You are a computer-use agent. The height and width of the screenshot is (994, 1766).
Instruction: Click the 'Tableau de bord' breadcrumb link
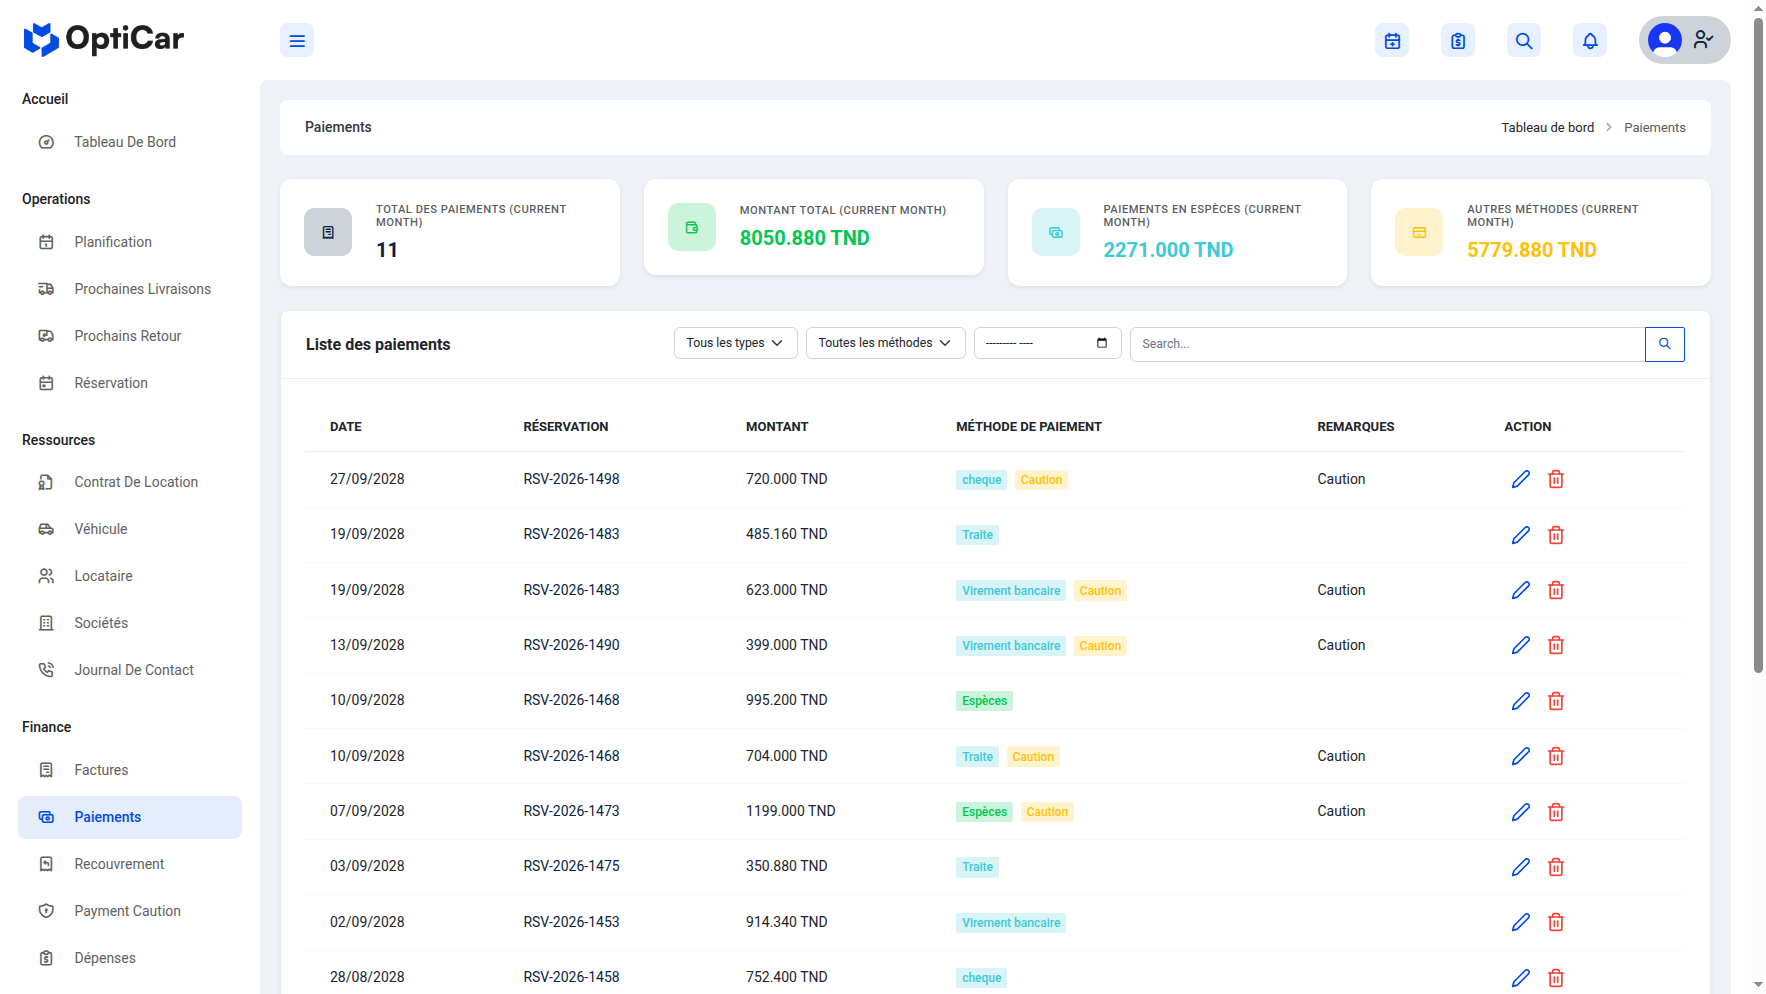pyautogui.click(x=1547, y=128)
